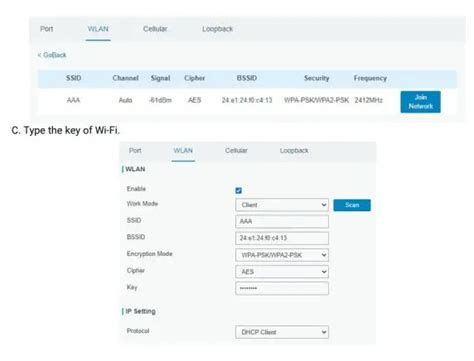This screenshot has height=361, width=474.
Task: Click the 24:e1:24:f0:c4:13 BSSID cell in table
Action: click(x=247, y=100)
